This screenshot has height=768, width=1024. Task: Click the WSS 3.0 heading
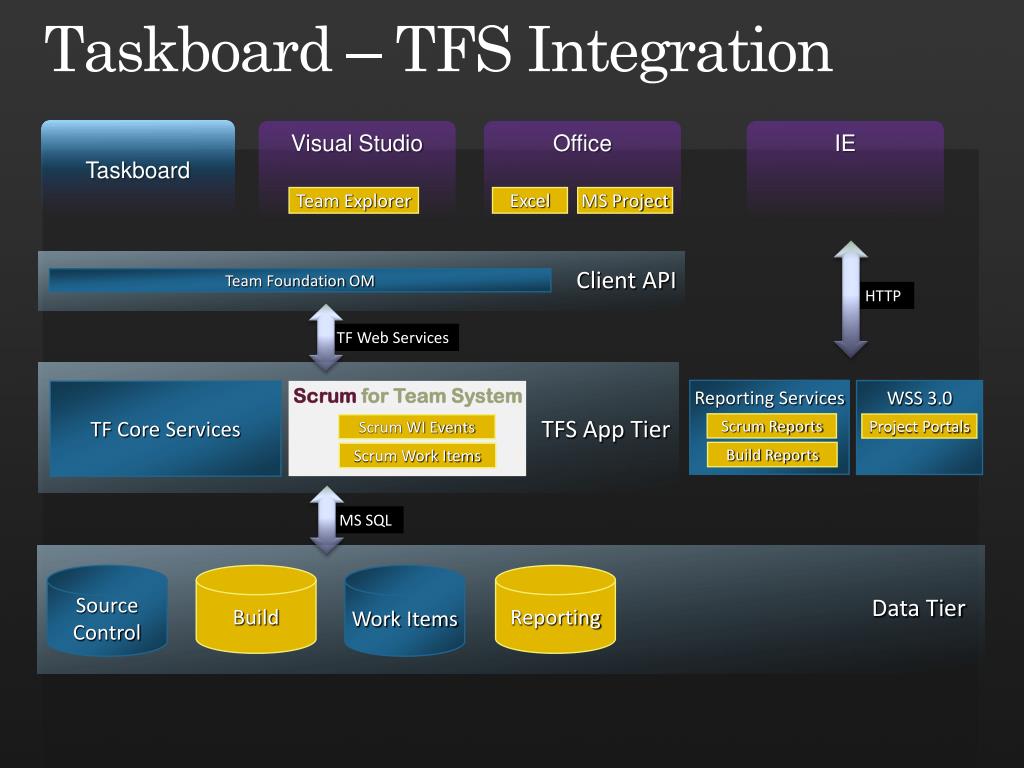pyautogui.click(x=920, y=398)
